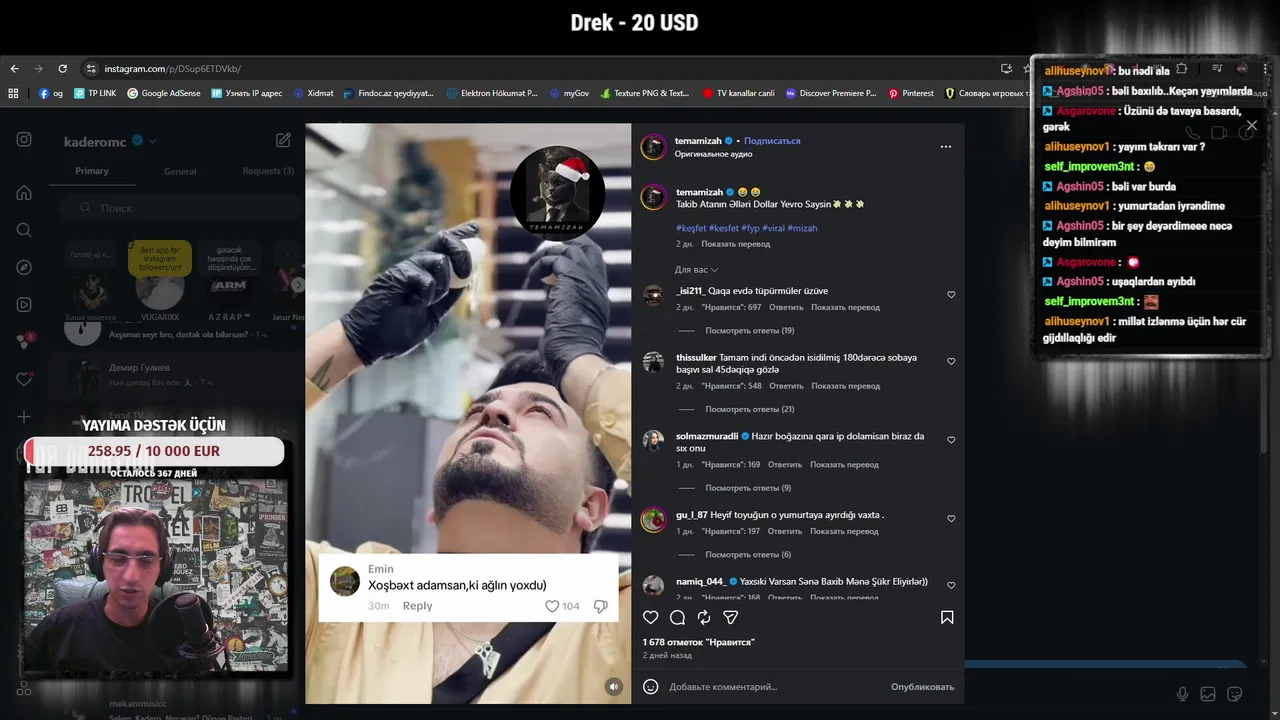The image size is (1280, 720).
Task: Expand Посмотреть ответы (6) replies
Action: [x=748, y=555]
